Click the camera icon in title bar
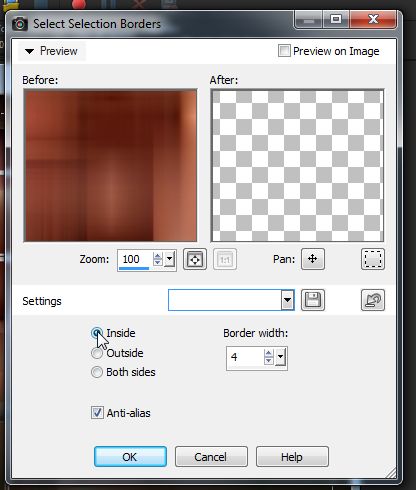Screen dimensions: 416x490 (20, 24)
